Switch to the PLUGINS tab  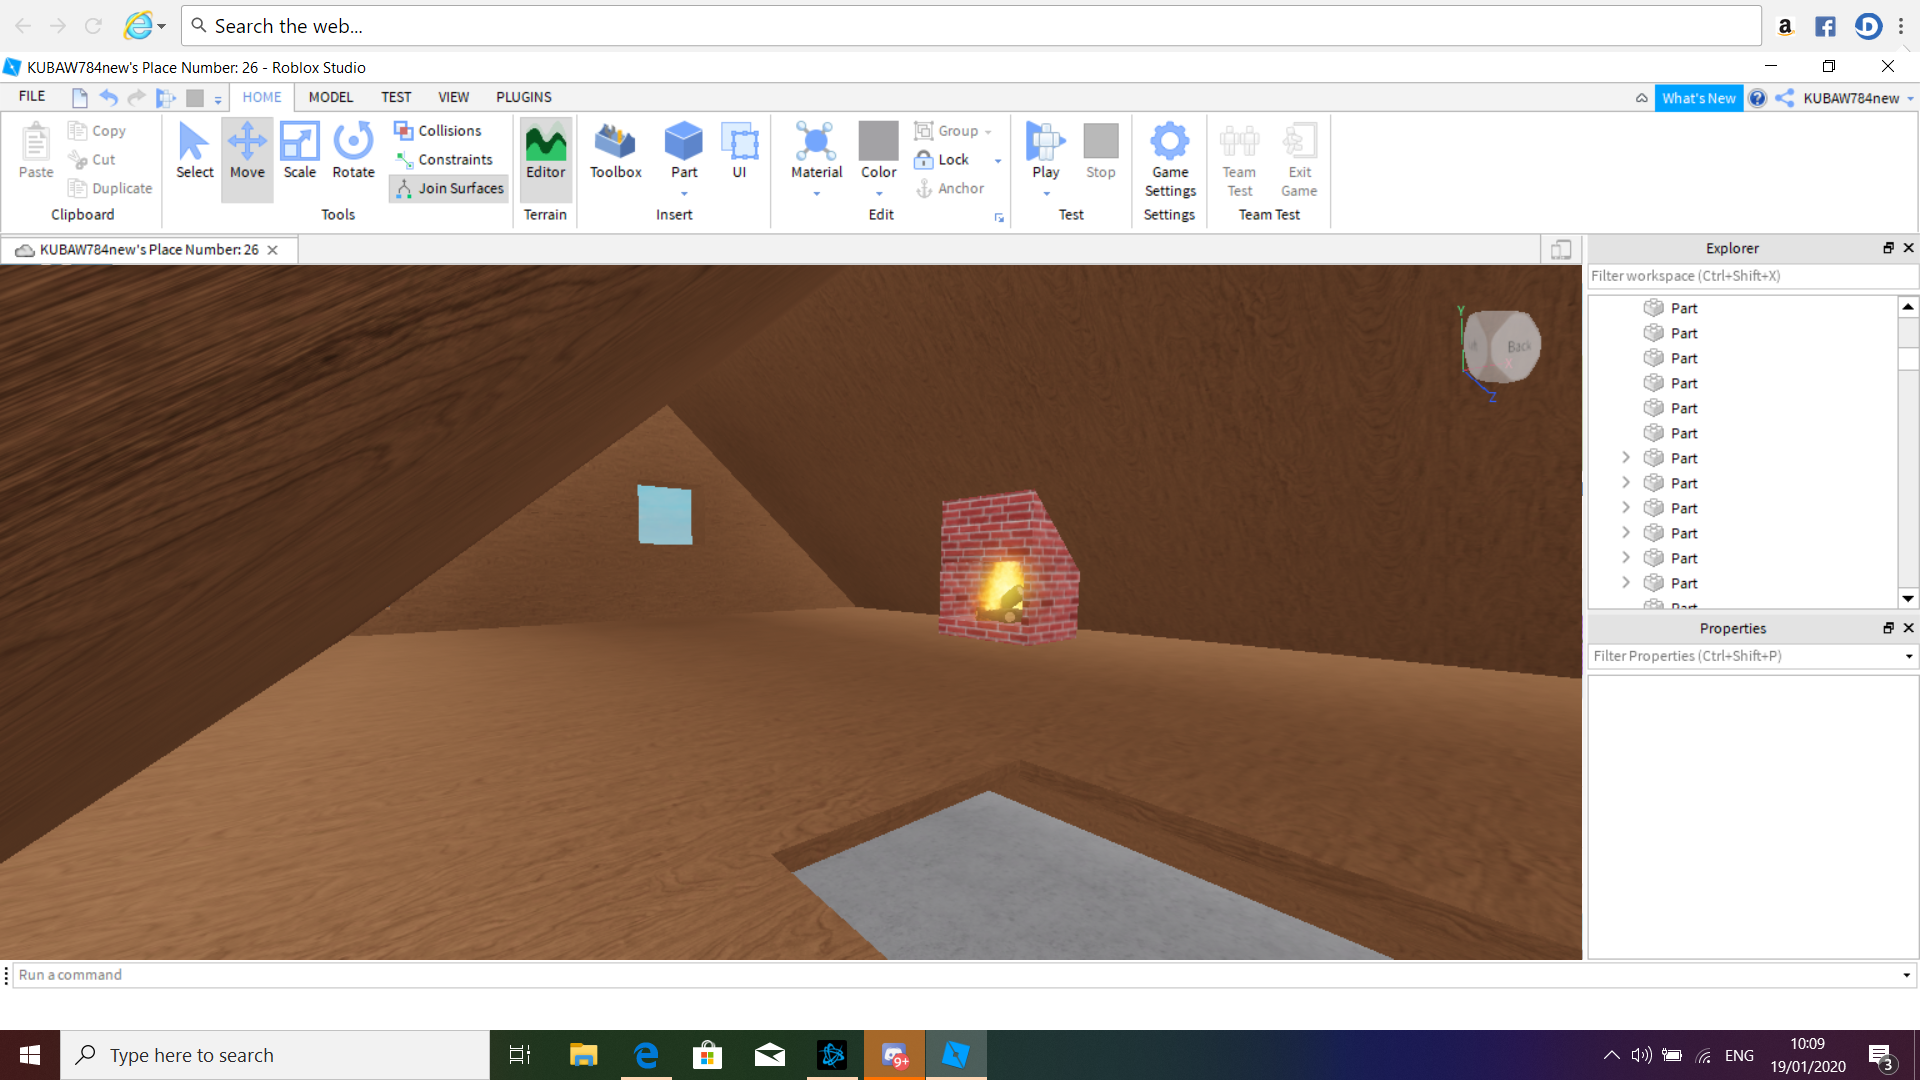tap(524, 97)
